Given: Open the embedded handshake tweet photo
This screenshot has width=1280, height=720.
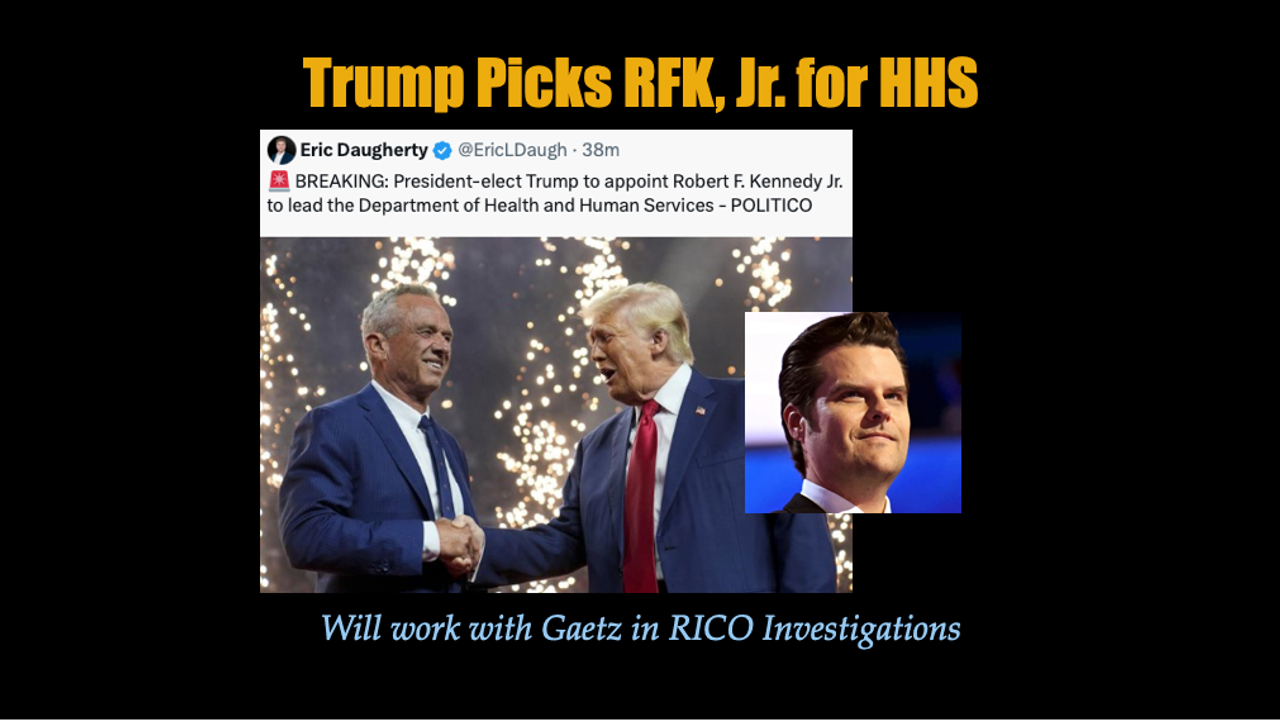Looking at the screenshot, I should [x=556, y=415].
